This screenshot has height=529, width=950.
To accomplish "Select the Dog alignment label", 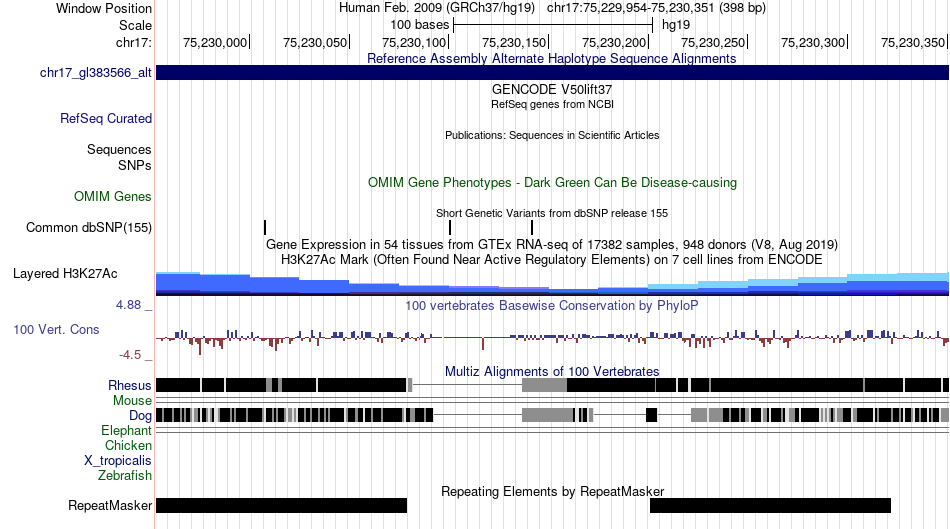I will (140, 416).
